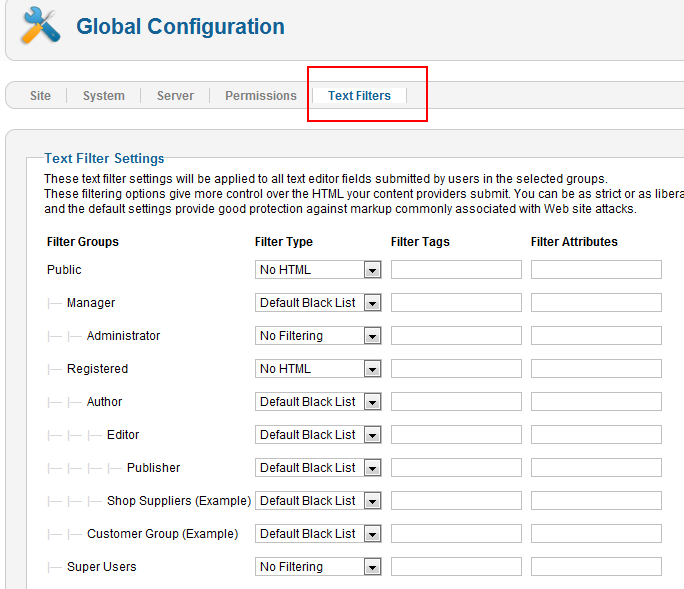Click the Global Configuration wrench icon
This screenshot has width=684, height=589.
point(40,26)
